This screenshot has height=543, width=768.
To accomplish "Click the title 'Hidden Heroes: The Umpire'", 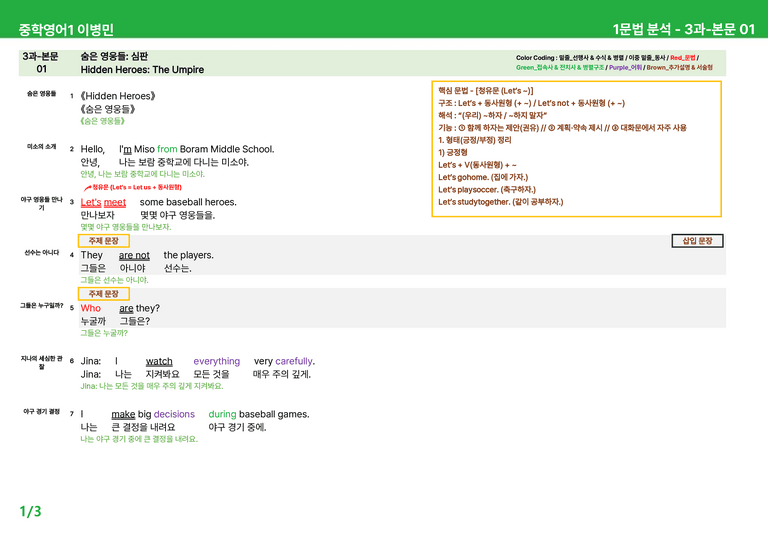I will click(142, 70).
